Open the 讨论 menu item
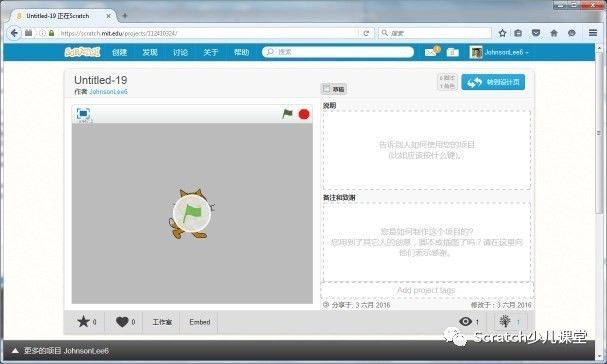The image size is (607, 364). click(180, 52)
